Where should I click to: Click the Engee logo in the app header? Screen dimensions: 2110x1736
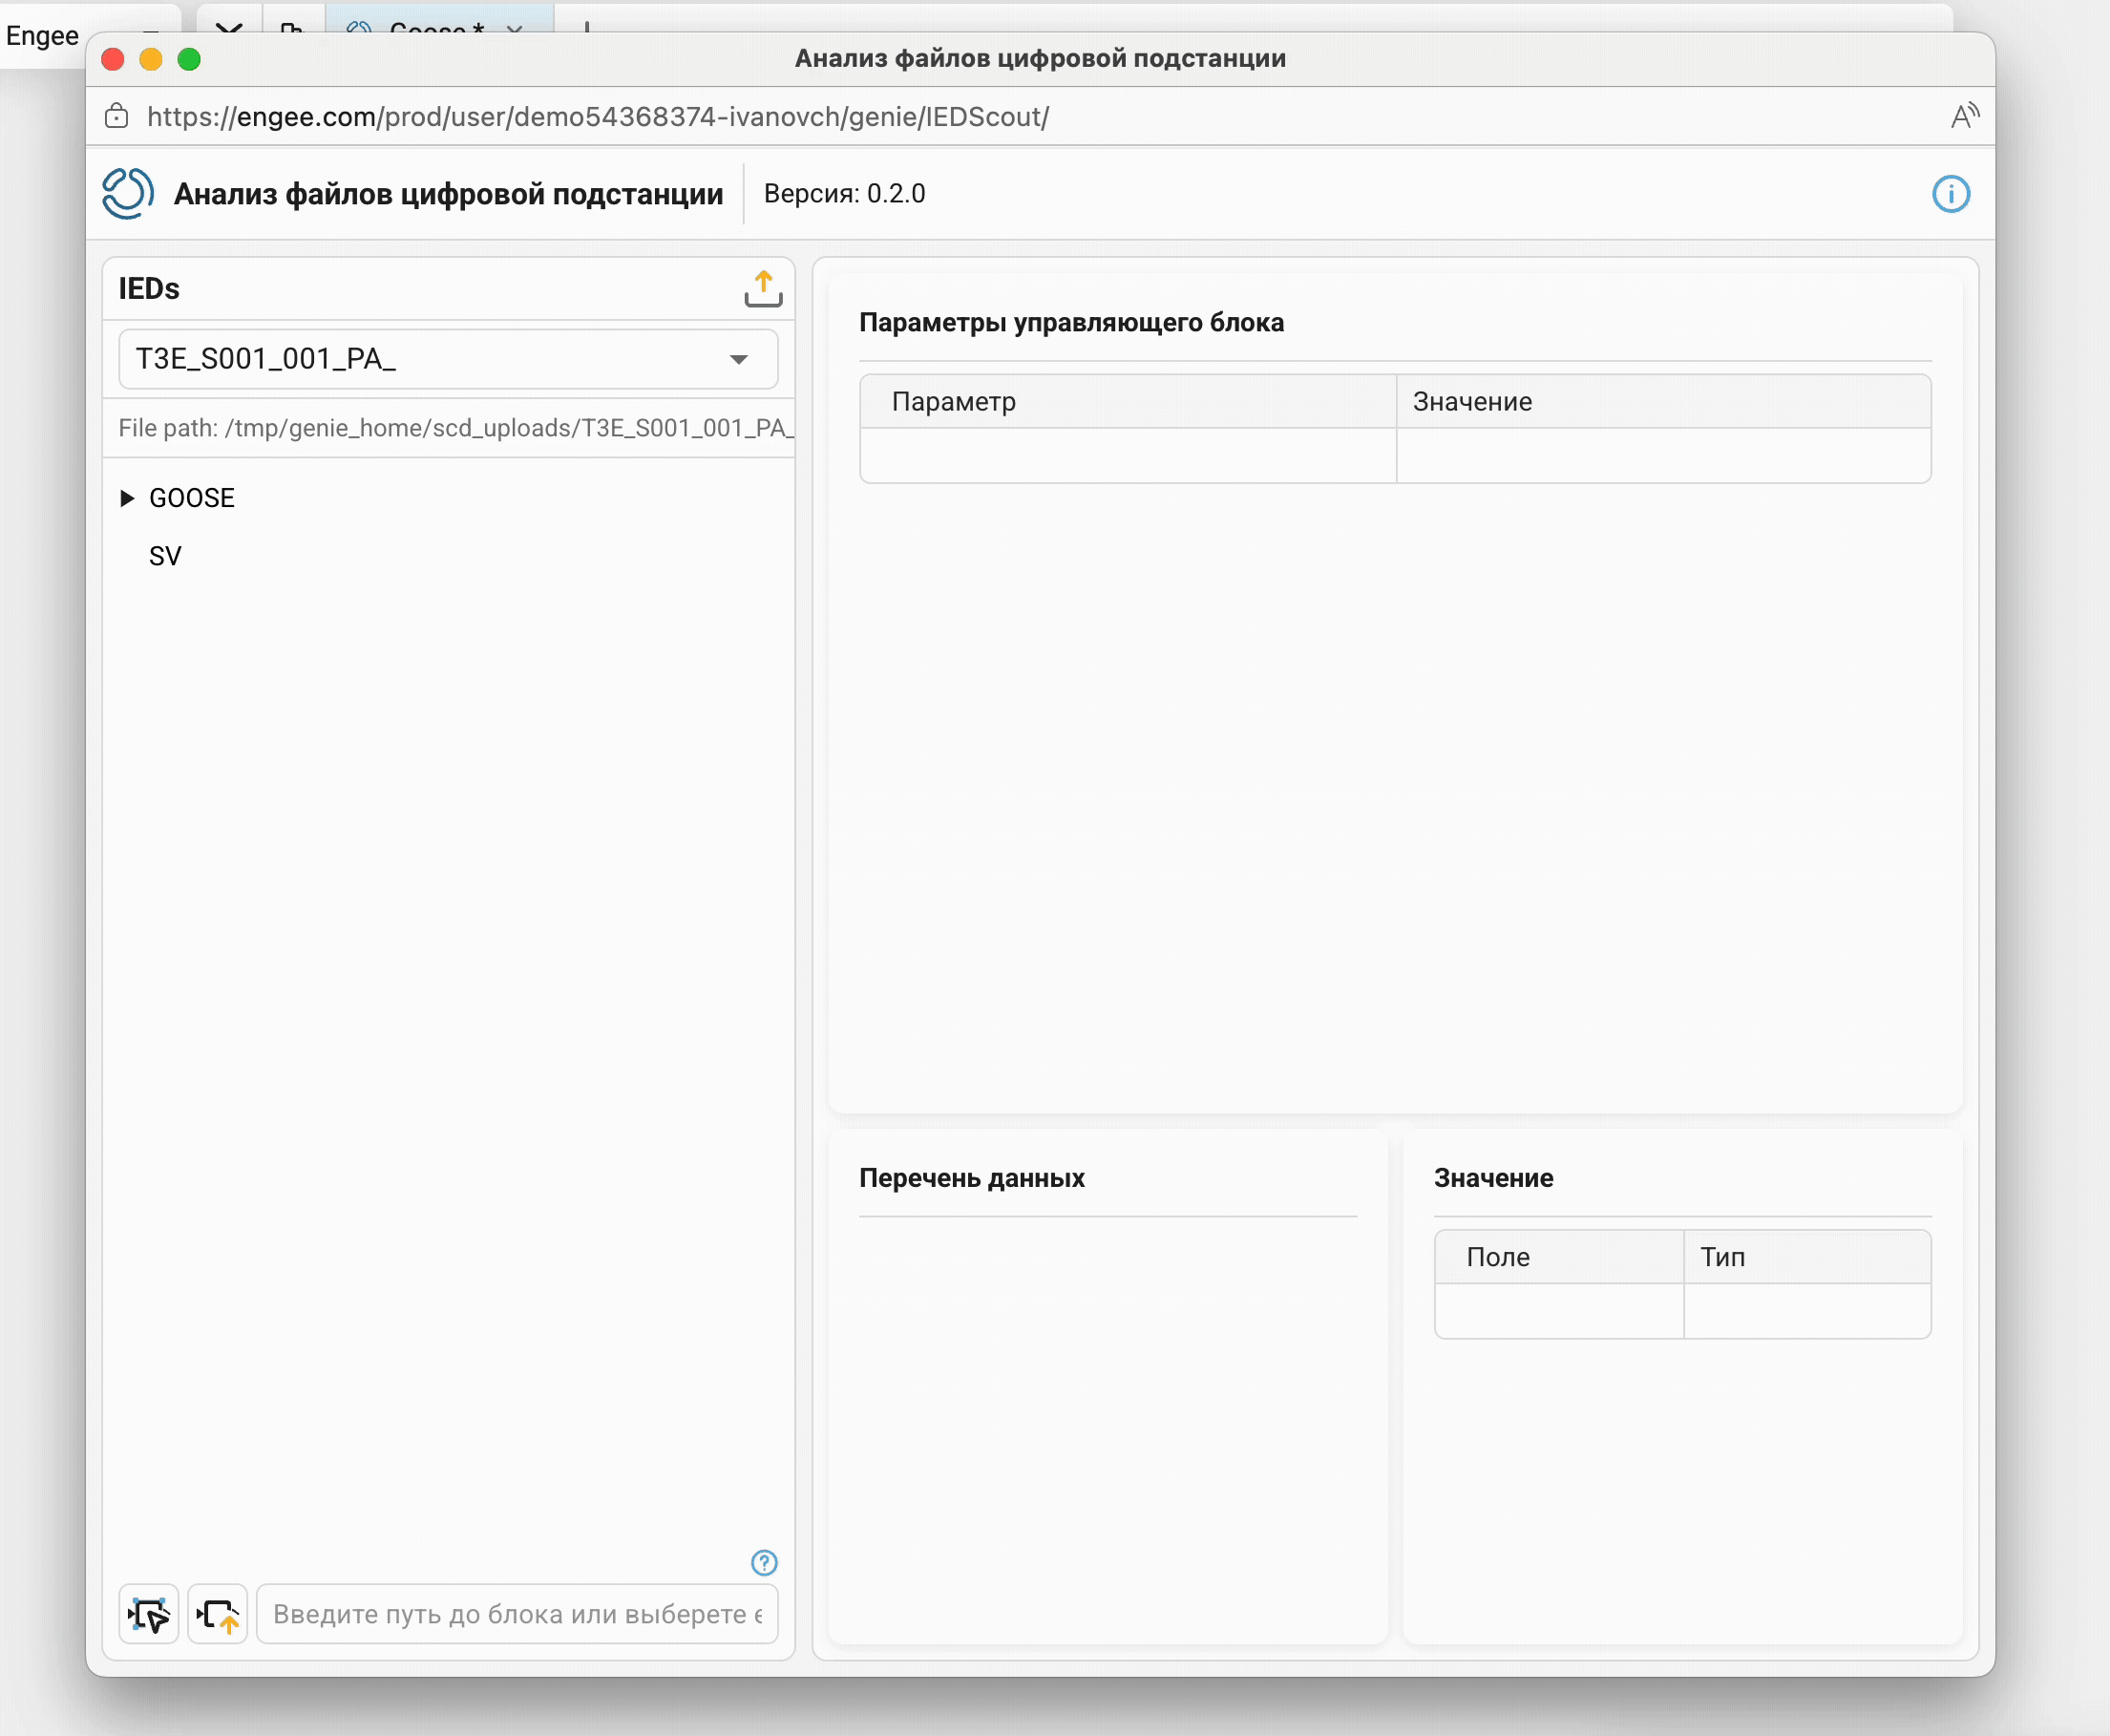pyautogui.click(x=128, y=194)
